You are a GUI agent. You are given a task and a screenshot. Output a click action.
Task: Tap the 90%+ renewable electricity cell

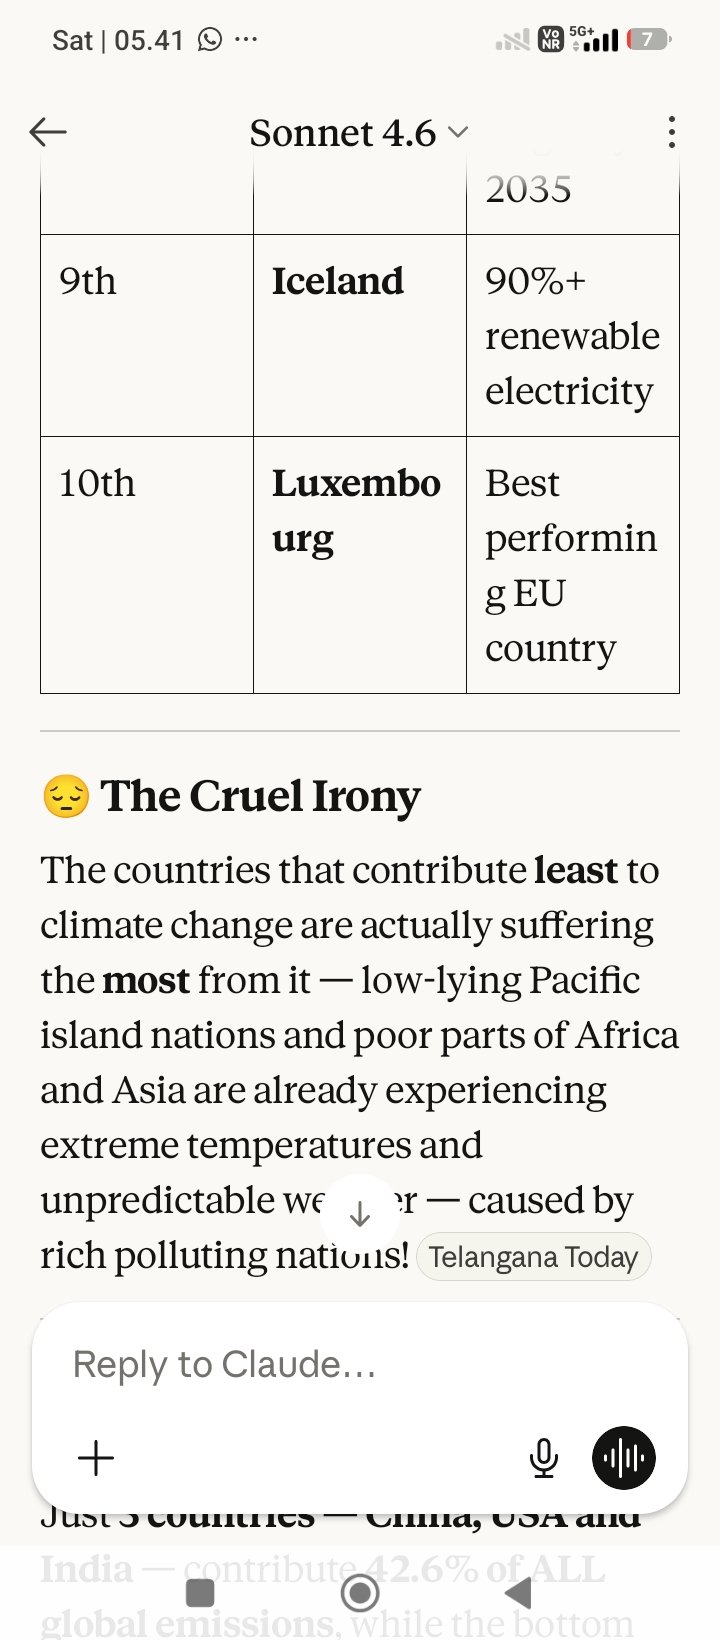pos(572,336)
